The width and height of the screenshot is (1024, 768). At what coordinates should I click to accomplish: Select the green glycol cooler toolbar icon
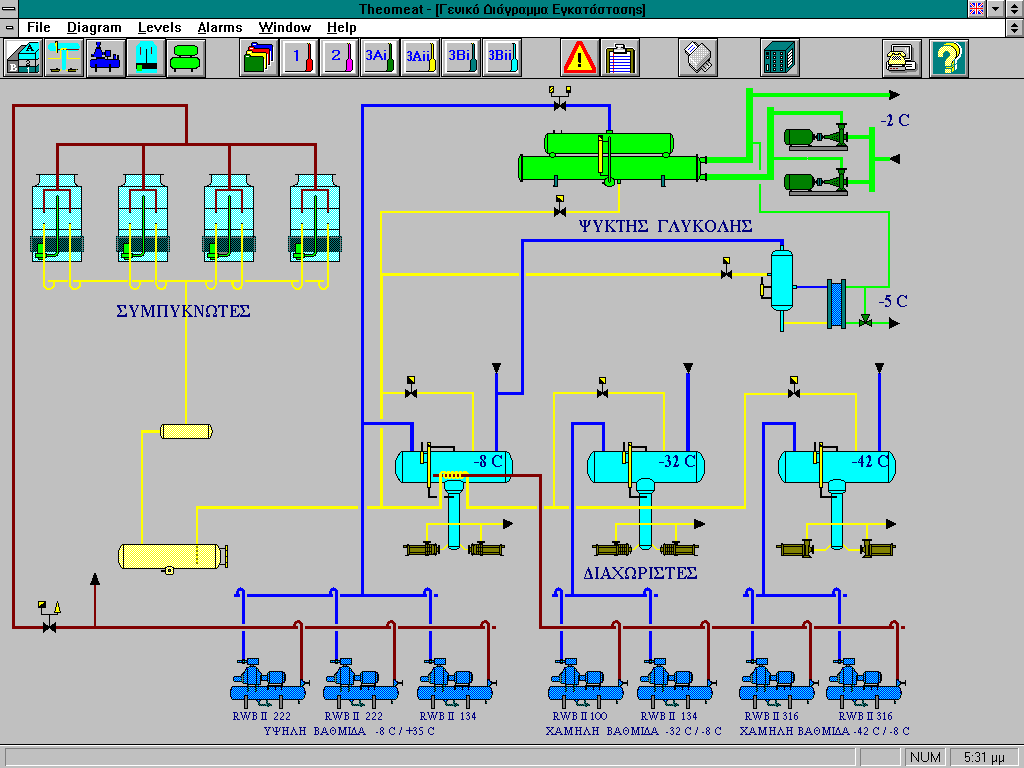186,57
